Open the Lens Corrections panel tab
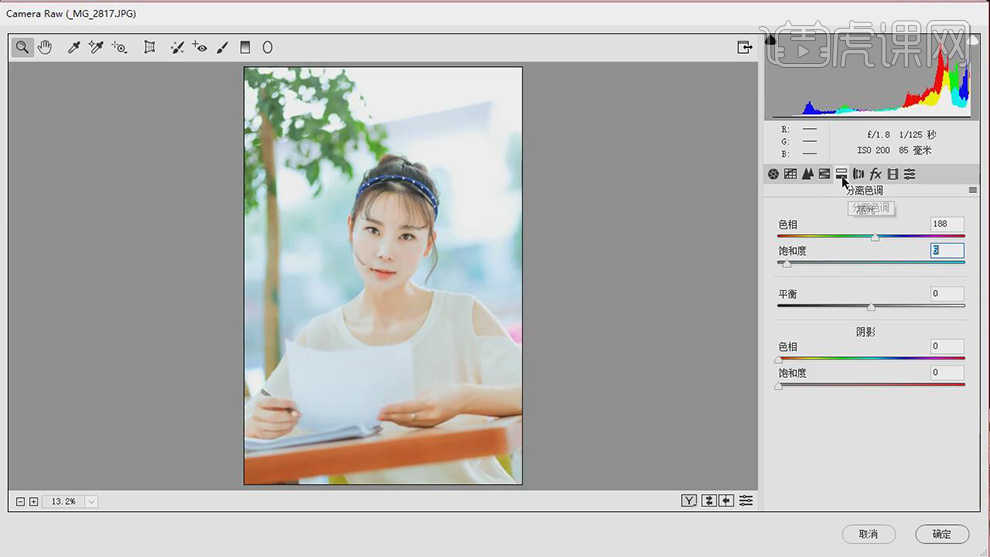990x557 pixels. (858, 174)
